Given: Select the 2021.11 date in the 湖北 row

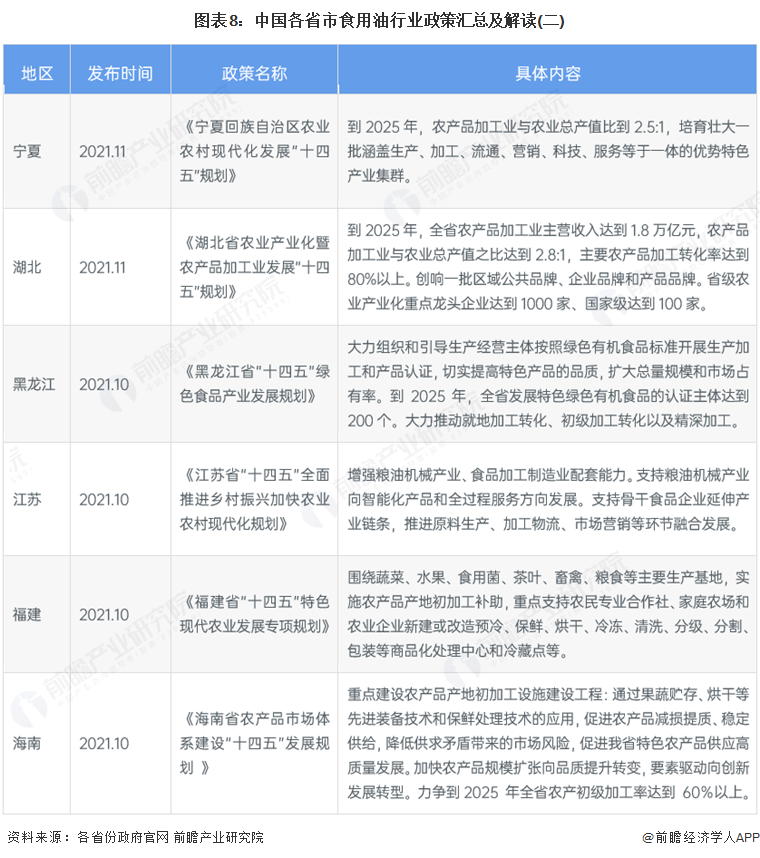Looking at the screenshot, I should click(x=102, y=268).
